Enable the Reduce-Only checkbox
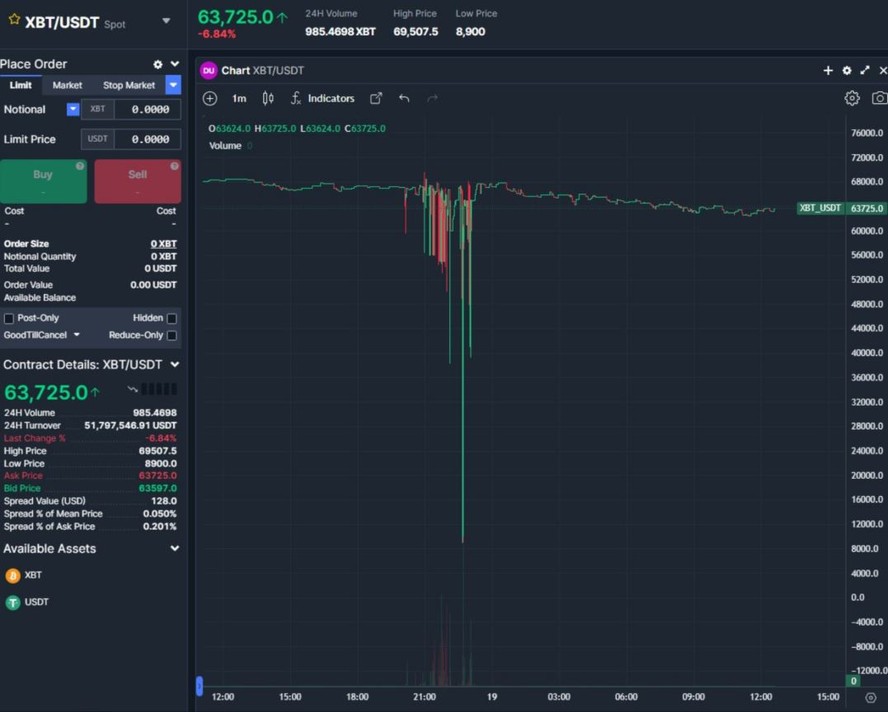 click(x=172, y=335)
